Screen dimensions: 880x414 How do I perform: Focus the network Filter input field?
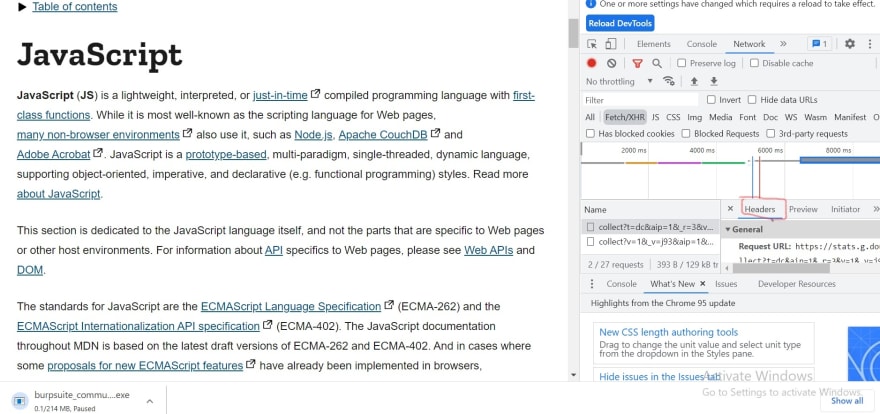640,100
